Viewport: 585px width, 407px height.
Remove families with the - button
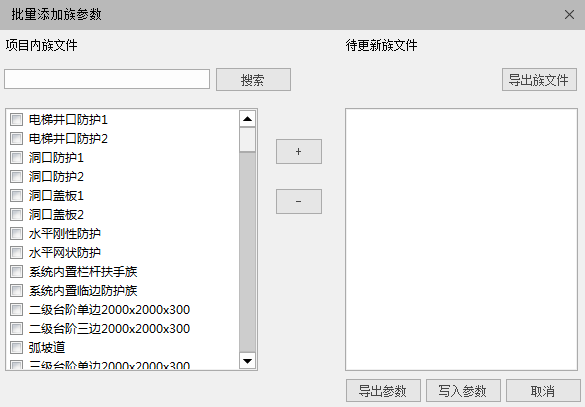coord(299,201)
